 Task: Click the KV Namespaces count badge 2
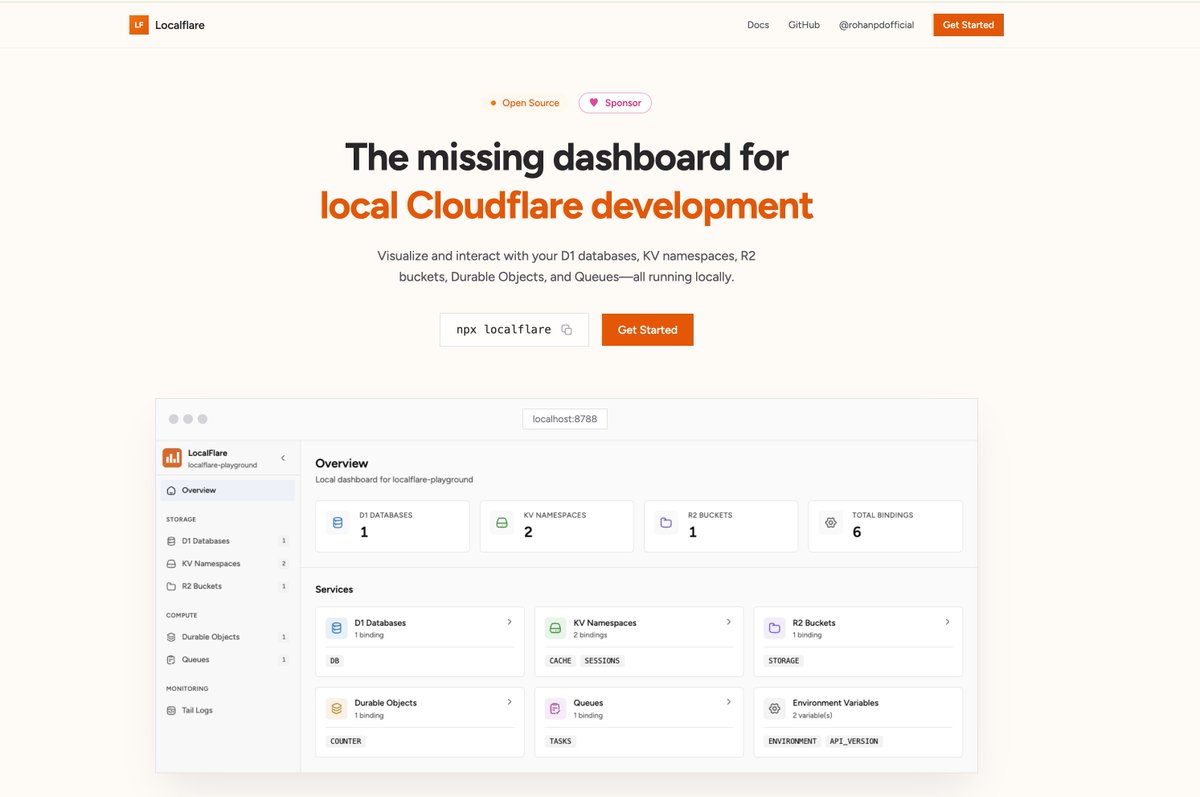pos(284,564)
